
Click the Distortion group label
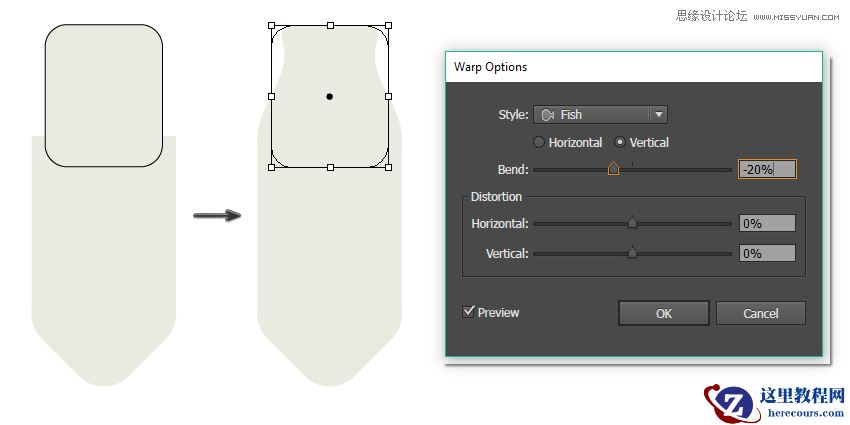[496, 197]
